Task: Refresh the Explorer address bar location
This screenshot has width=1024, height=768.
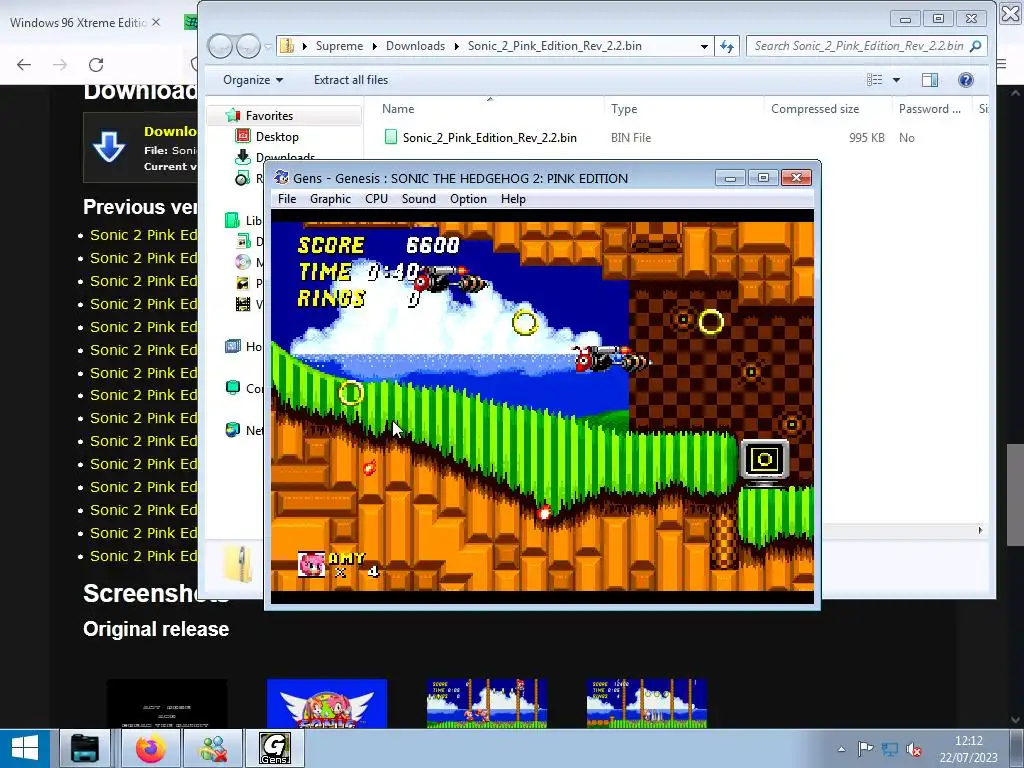Action: pyautogui.click(x=727, y=46)
